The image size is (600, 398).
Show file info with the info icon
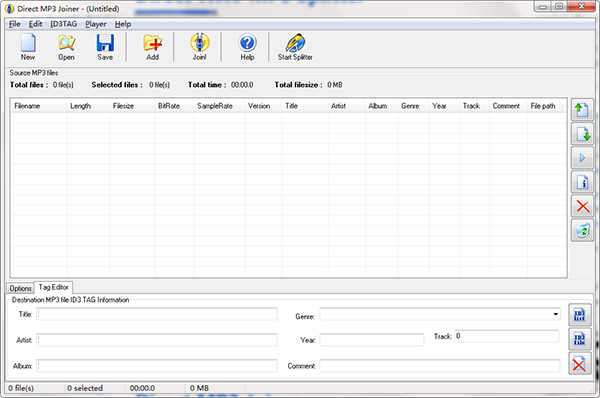coord(582,182)
